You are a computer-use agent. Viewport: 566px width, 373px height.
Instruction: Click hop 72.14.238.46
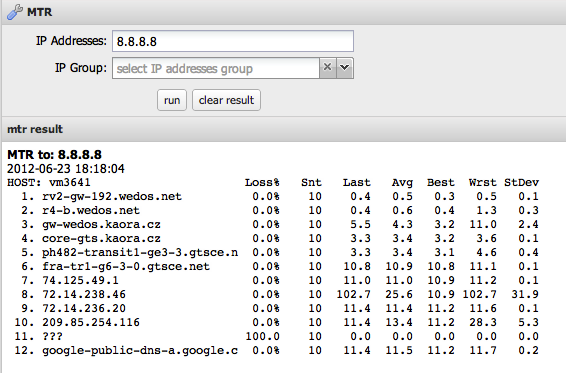[x=84, y=295]
